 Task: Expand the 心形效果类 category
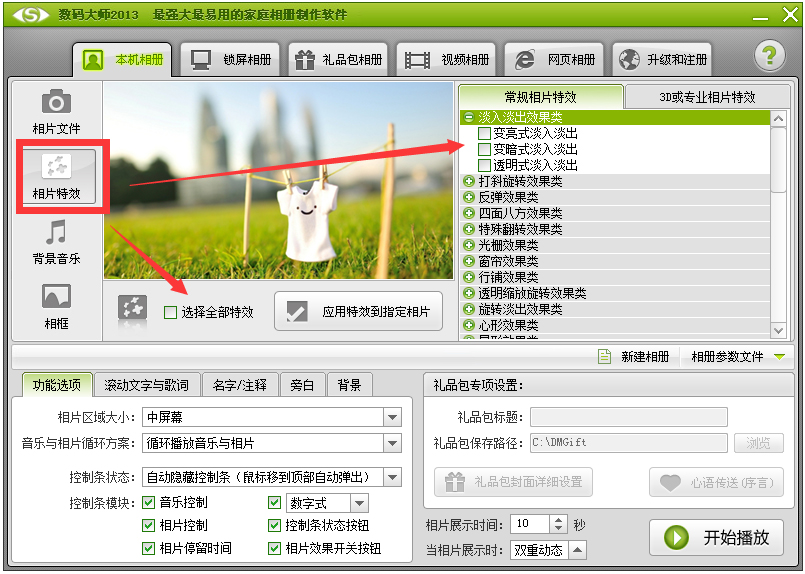pyautogui.click(x=468, y=325)
